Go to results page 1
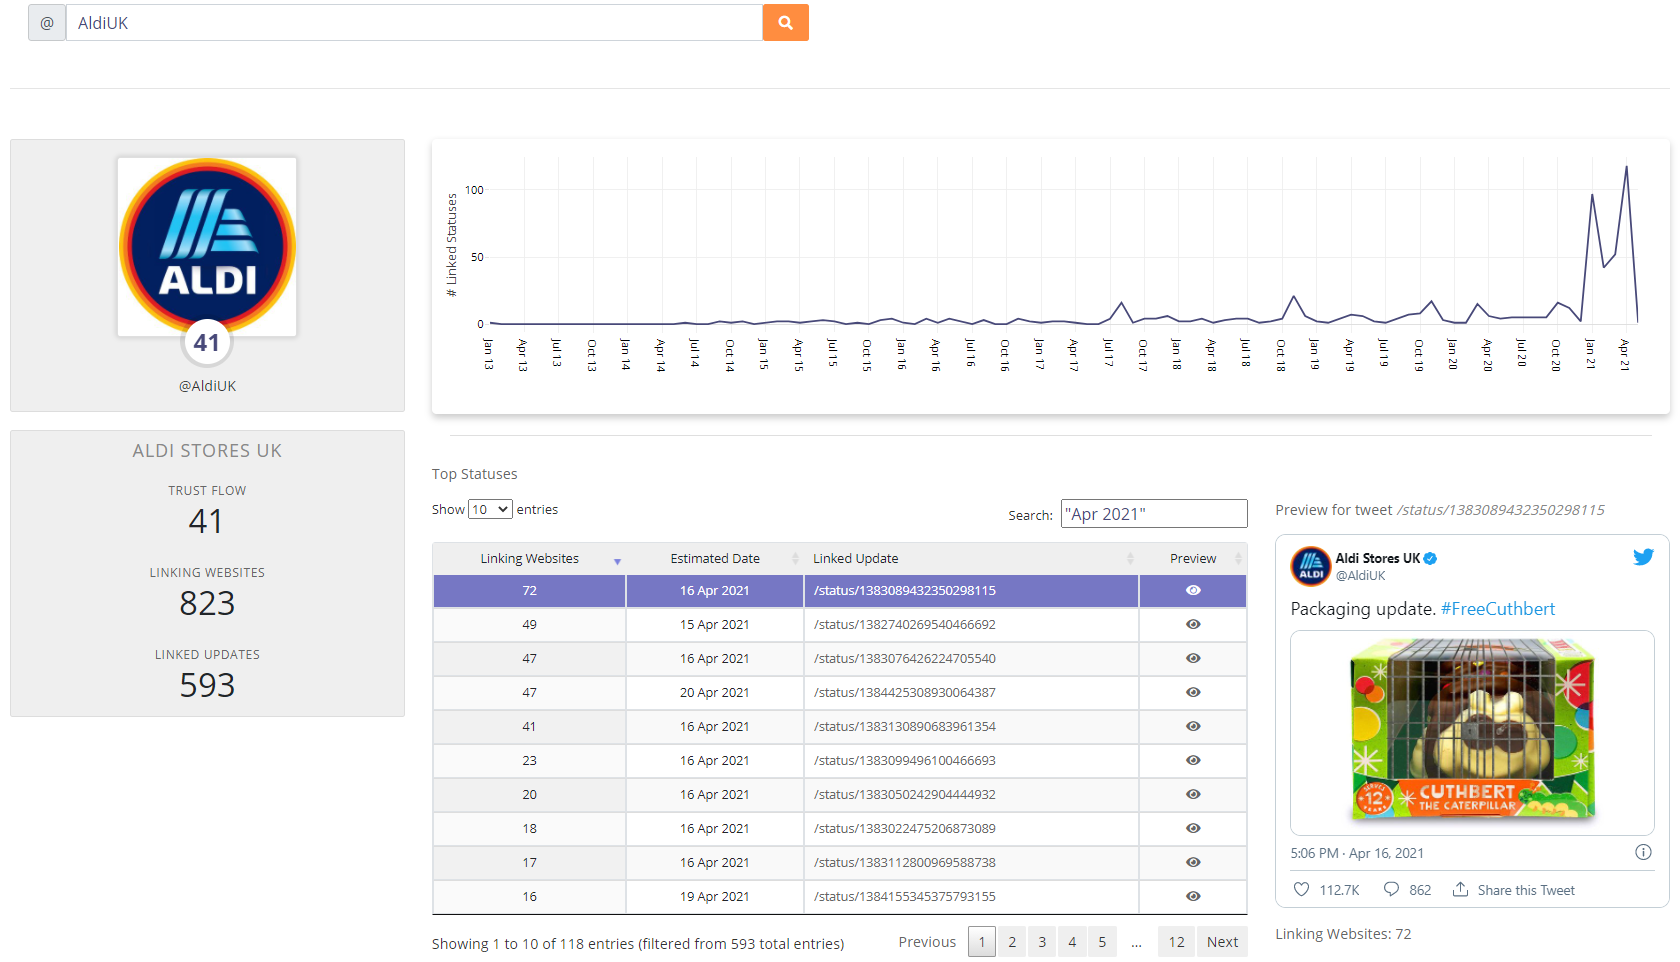The width and height of the screenshot is (1680, 962). point(982,942)
